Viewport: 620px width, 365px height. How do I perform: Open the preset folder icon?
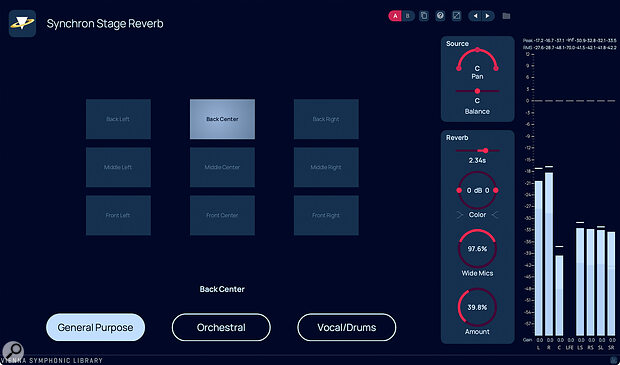click(x=506, y=16)
